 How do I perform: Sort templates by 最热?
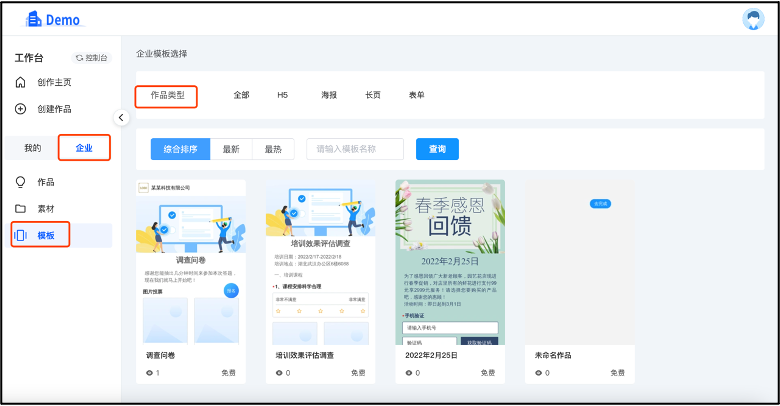pyautogui.click(x=273, y=149)
